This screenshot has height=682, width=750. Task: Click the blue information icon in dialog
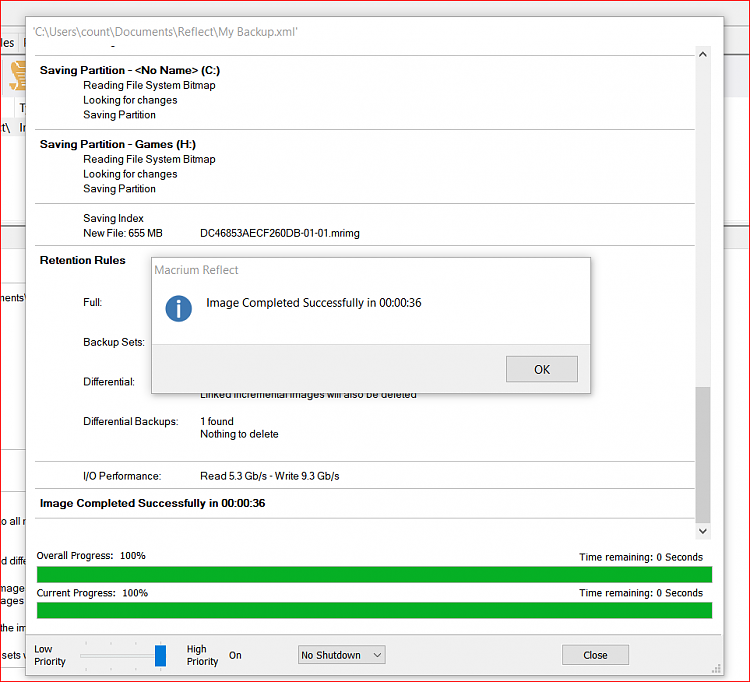178,308
